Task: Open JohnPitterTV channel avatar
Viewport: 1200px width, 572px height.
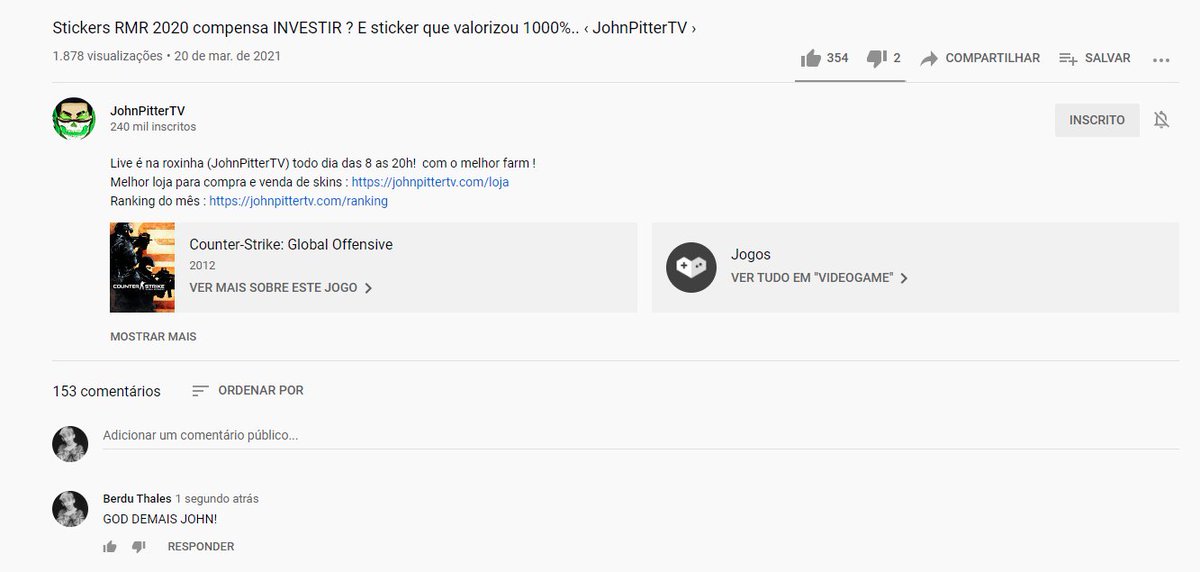Action: (73, 119)
